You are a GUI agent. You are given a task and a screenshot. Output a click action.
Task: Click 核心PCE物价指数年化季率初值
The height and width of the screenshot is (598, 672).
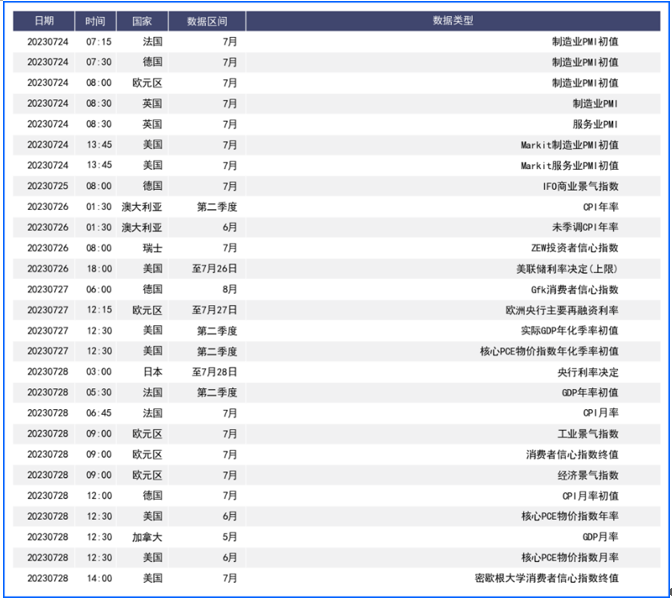(x=549, y=351)
